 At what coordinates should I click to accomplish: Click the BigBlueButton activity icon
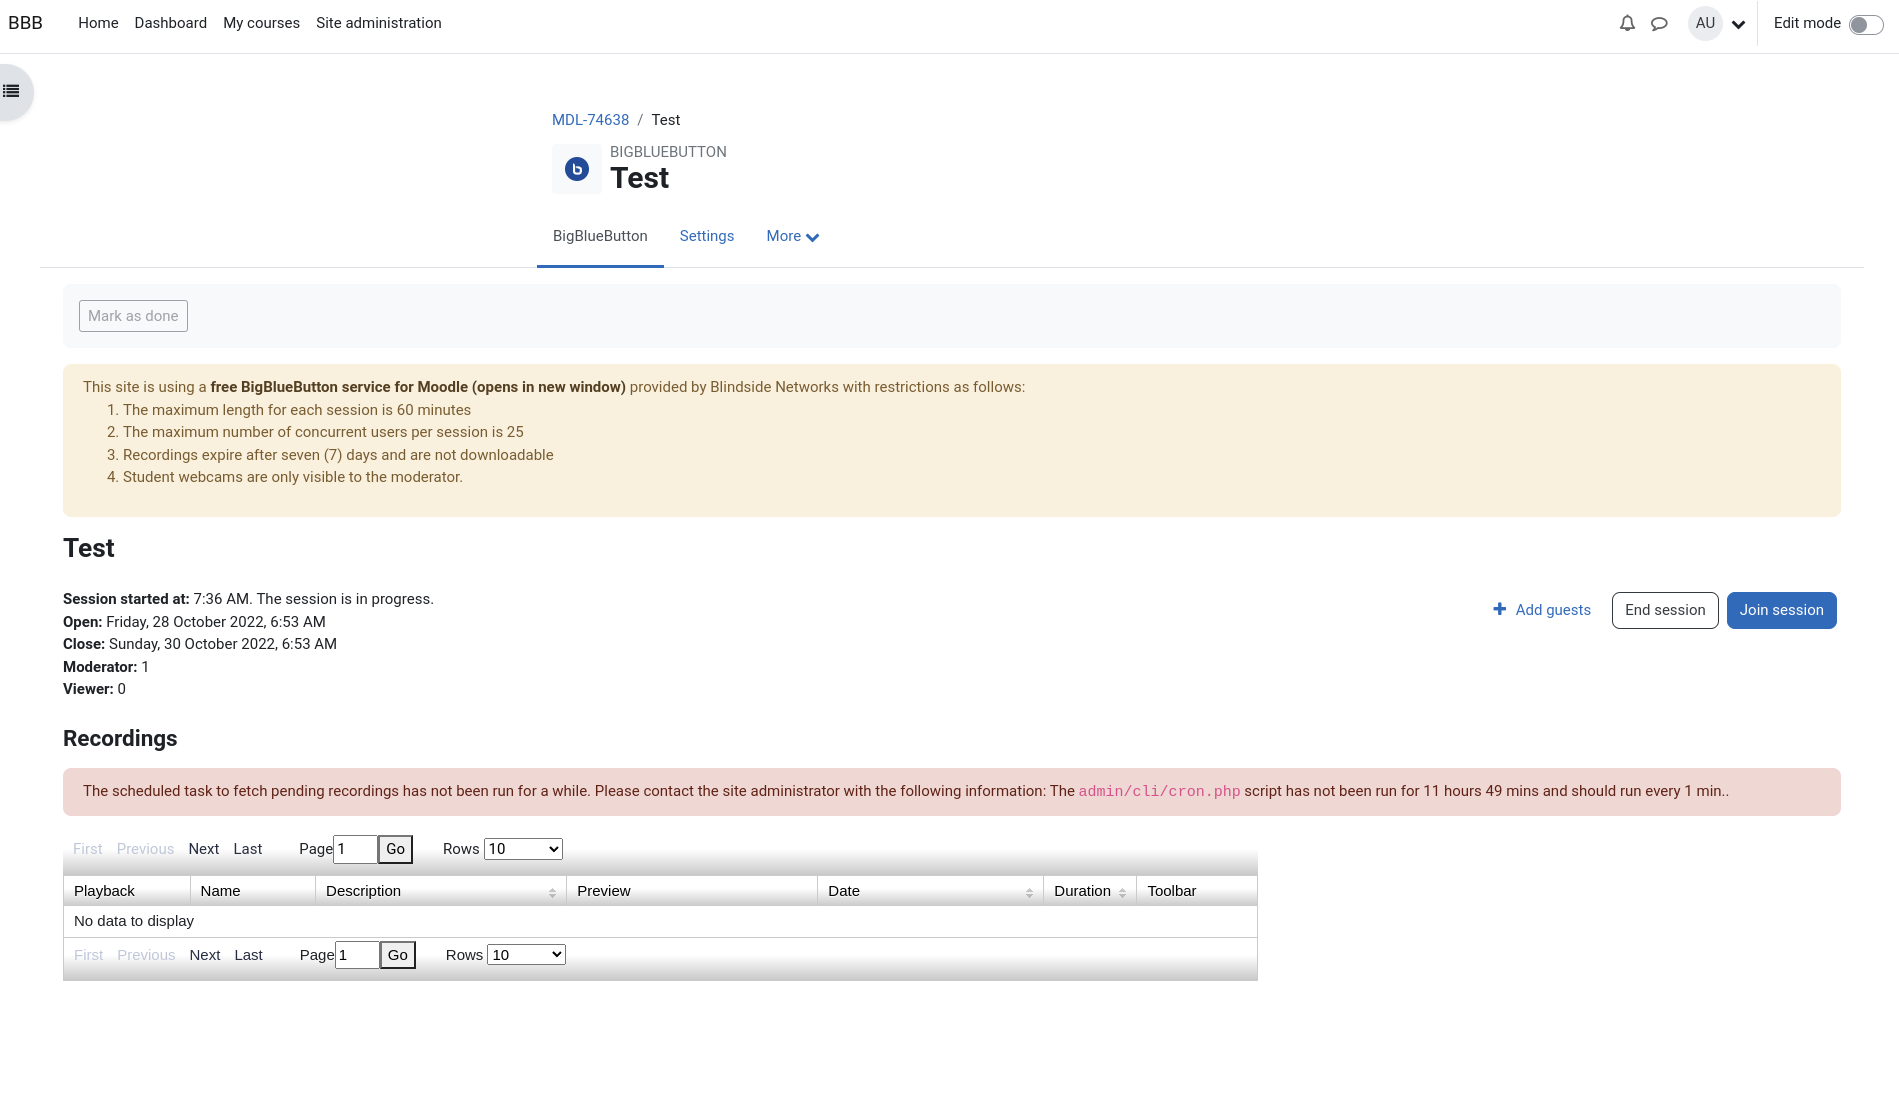tap(577, 169)
